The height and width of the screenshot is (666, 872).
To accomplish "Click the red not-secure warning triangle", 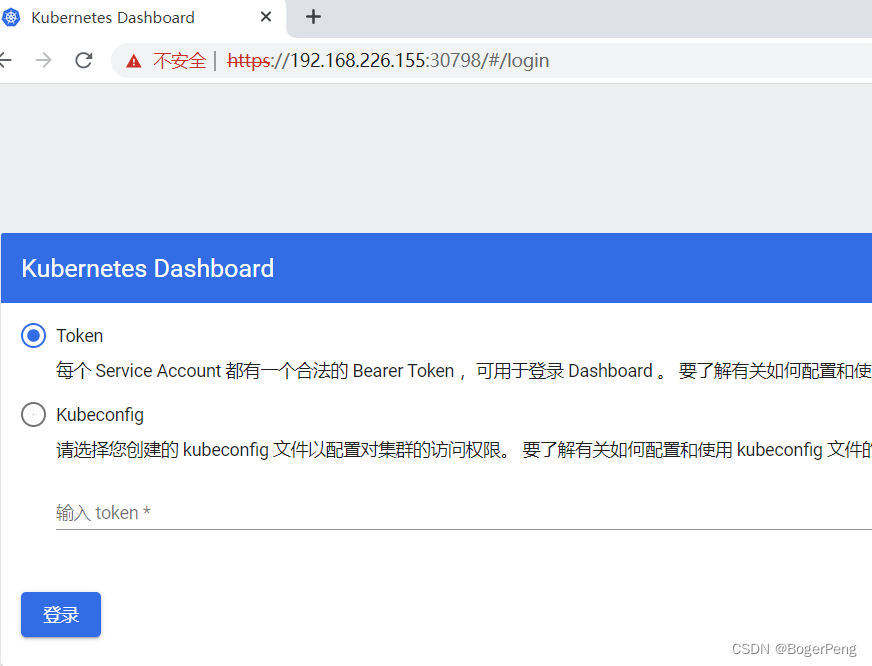I will (133, 61).
